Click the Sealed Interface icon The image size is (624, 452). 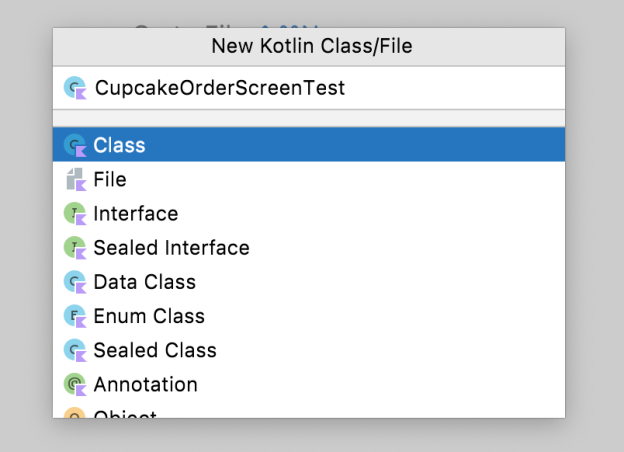click(x=75, y=248)
